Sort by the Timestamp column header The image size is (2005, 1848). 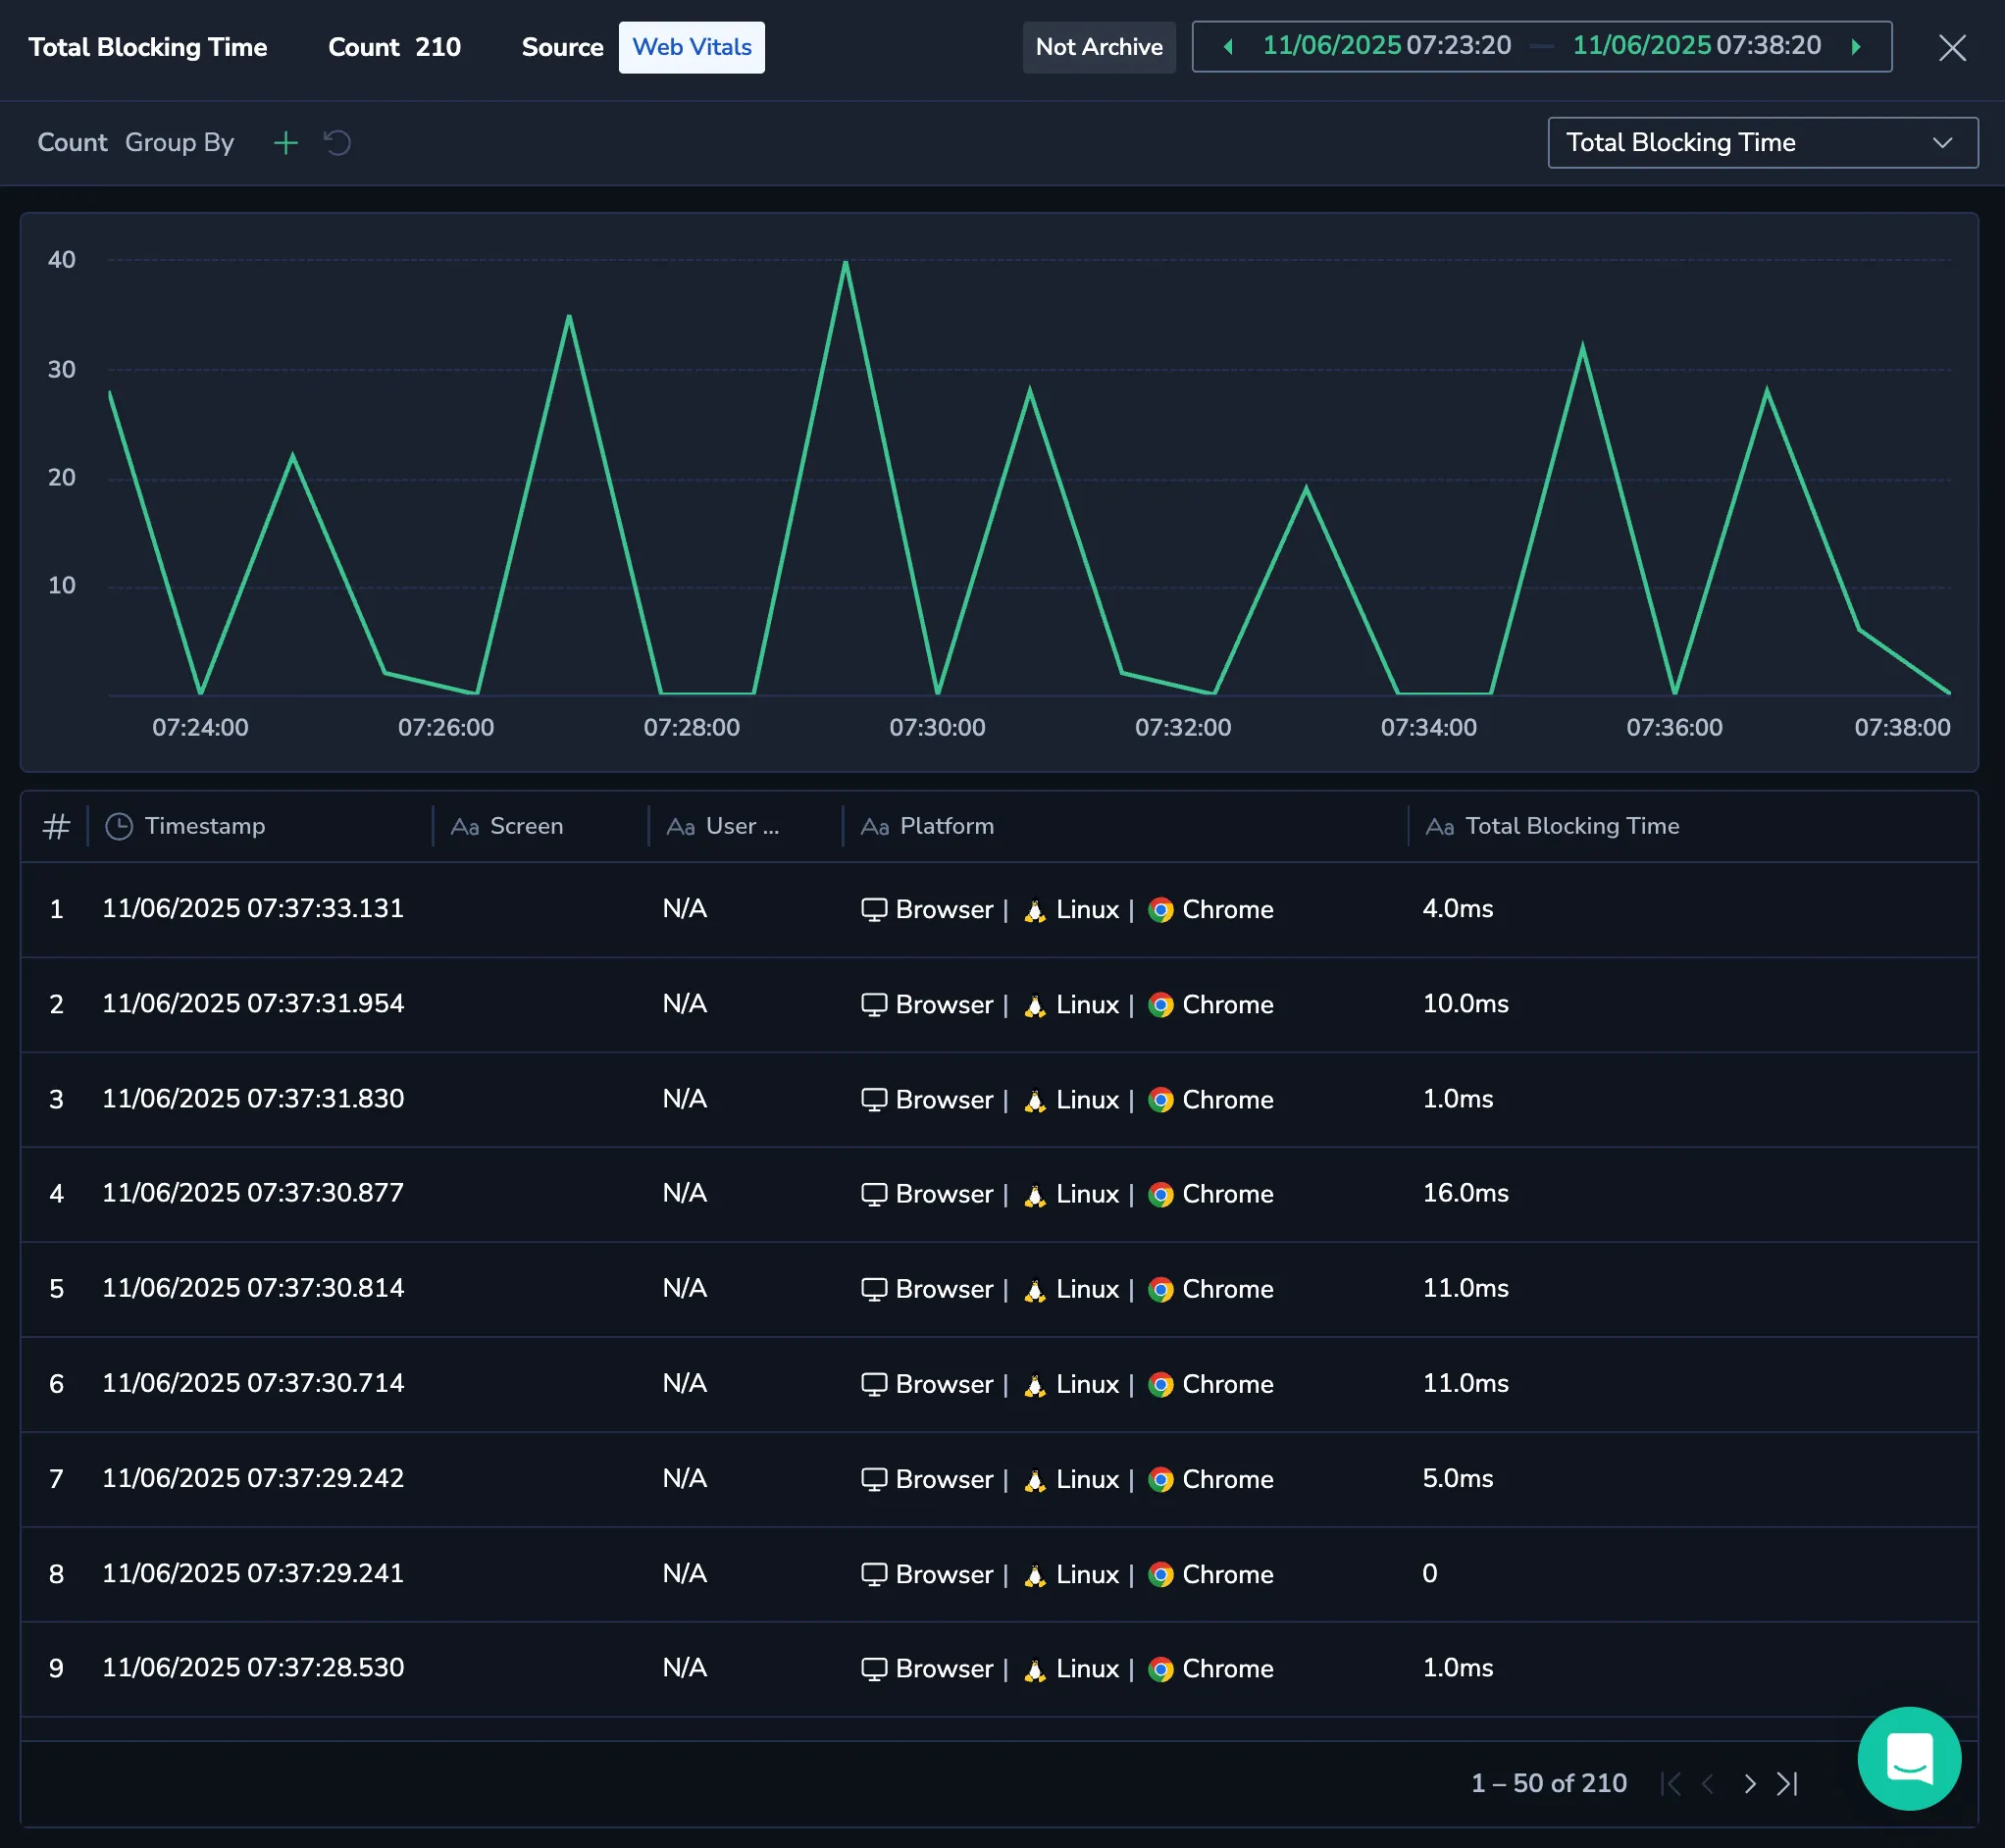[205, 827]
